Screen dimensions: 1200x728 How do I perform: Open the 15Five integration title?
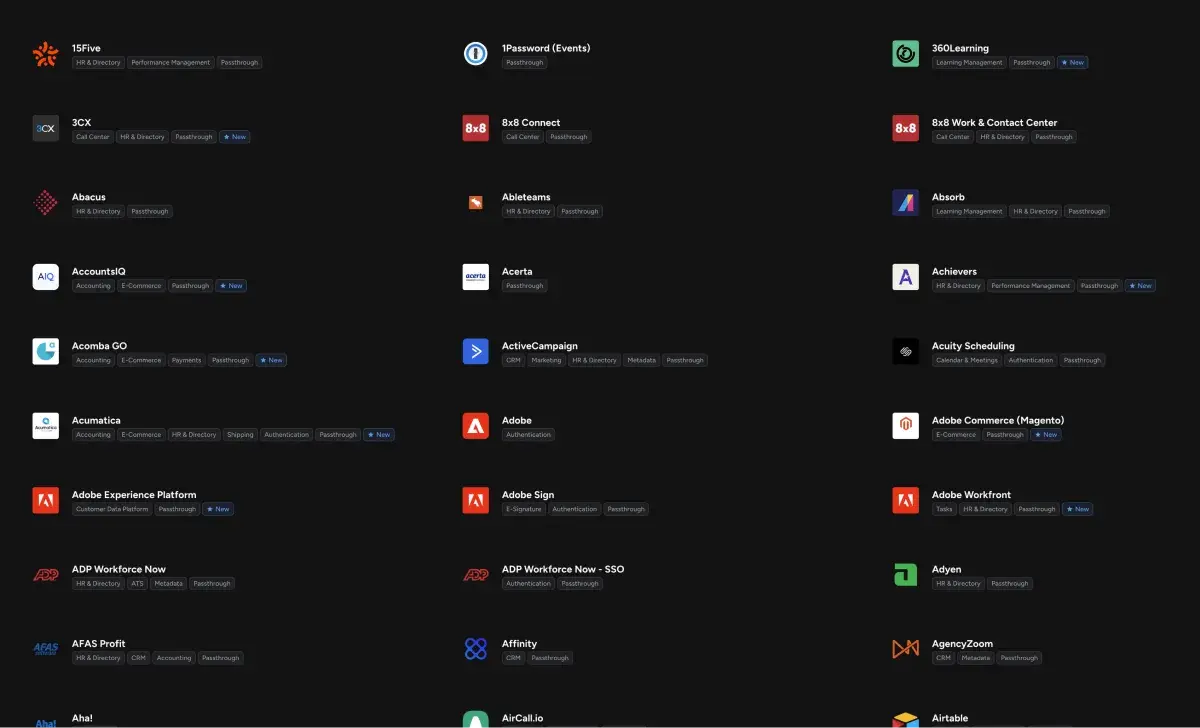coord(86,48)
